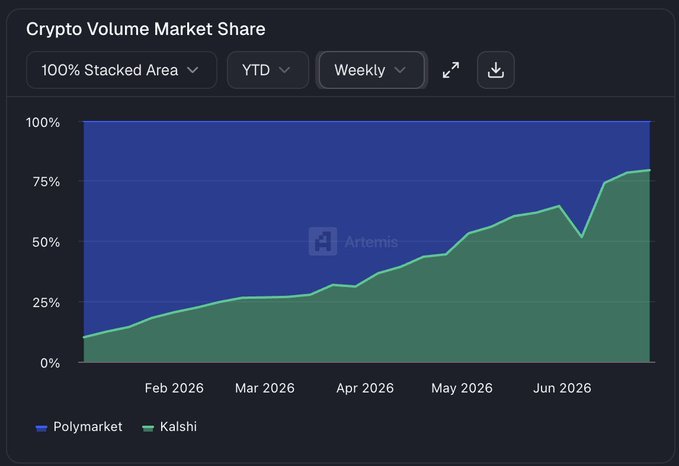
Task: Click the Feb 2026 axis label
Action: pos(174,388)
